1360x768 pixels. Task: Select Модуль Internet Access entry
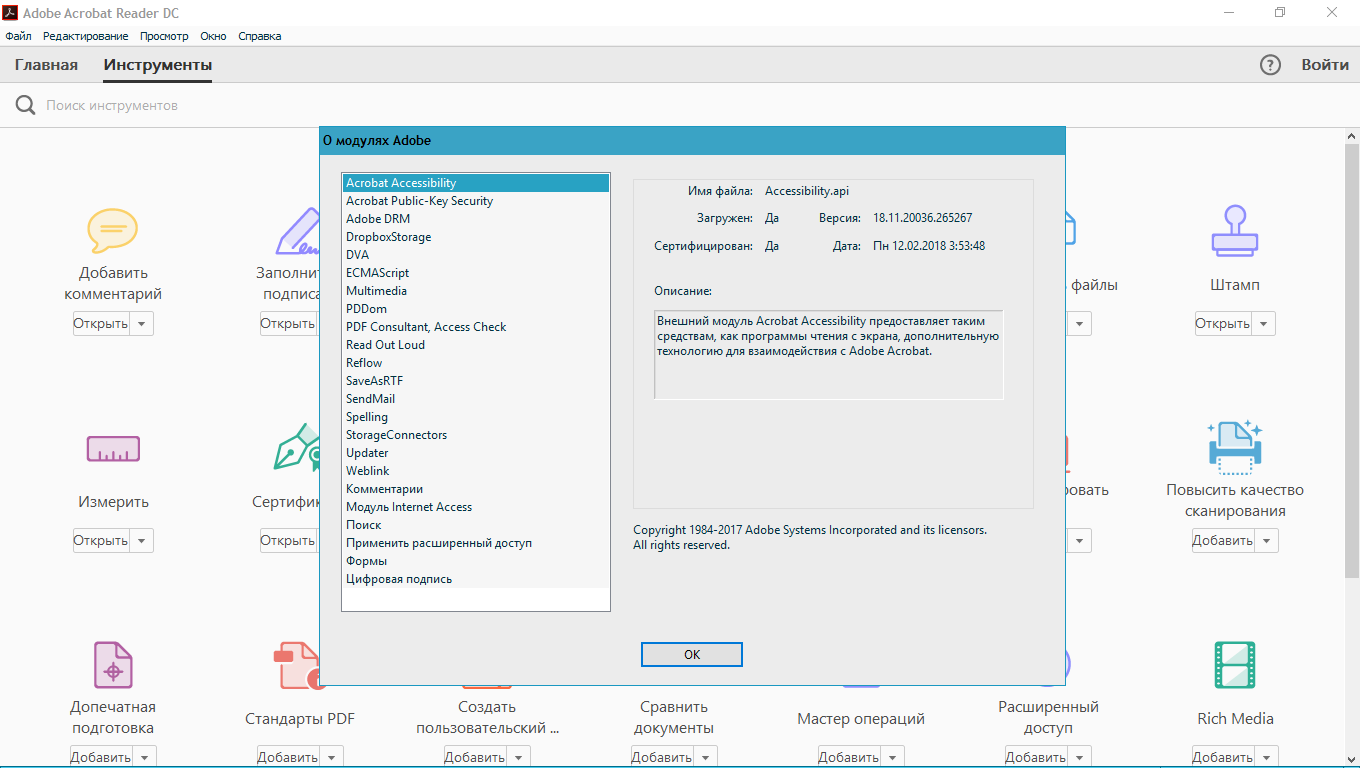pyautogui.click(x=476, y=507)
